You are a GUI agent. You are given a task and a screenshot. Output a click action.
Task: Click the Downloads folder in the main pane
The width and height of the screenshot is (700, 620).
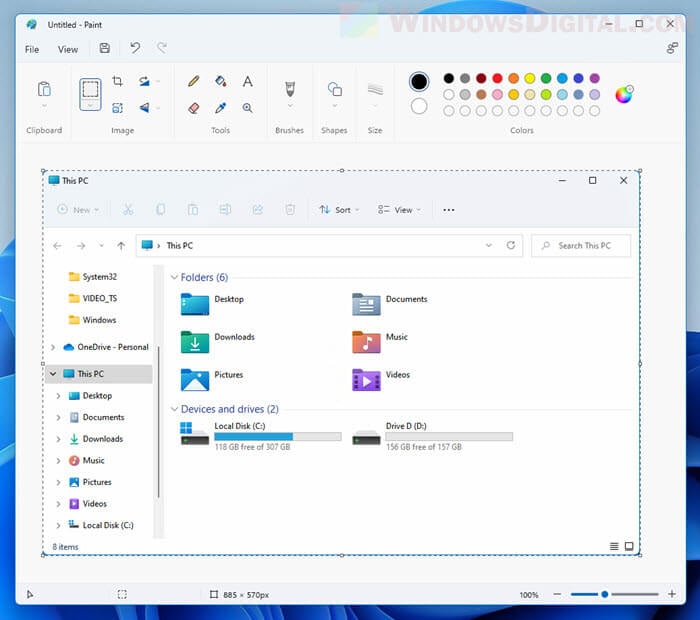tap(217, 342)
